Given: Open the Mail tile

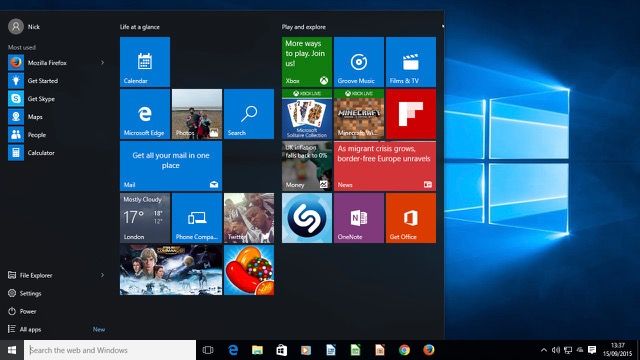Looking at the screenshot, I should point(171,166).
